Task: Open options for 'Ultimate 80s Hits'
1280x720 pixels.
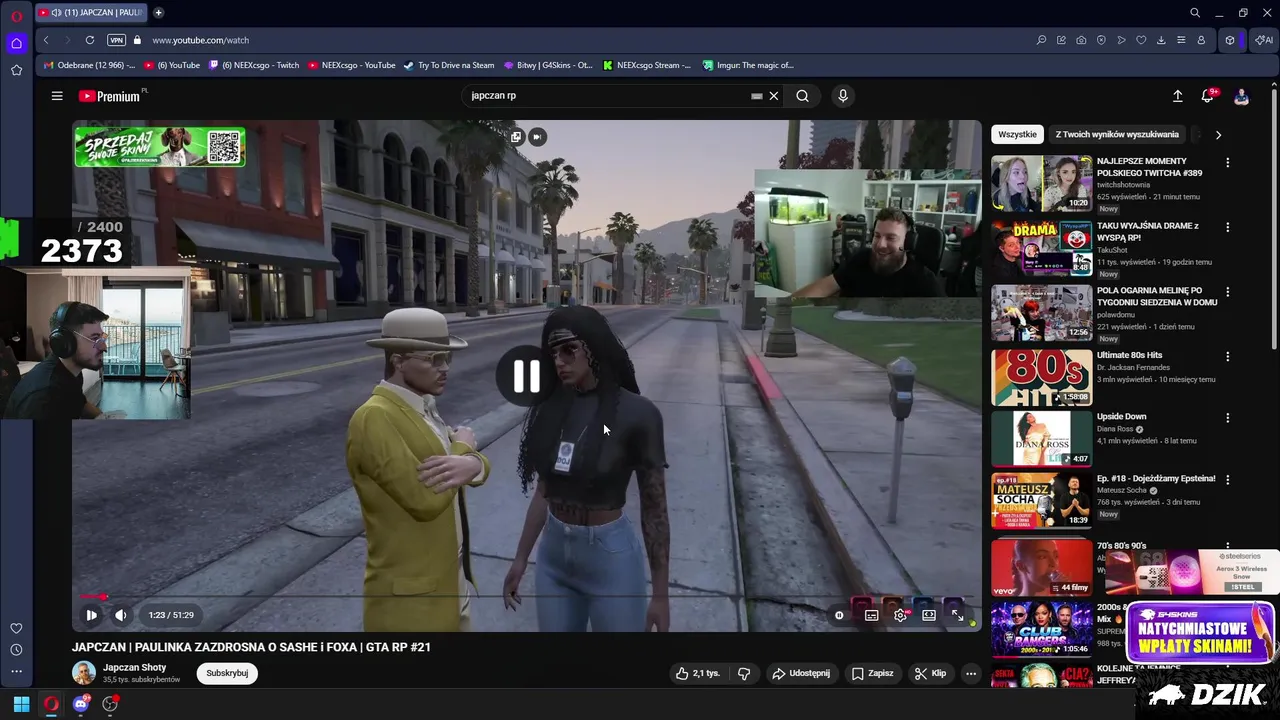Action: (1227, 356)
